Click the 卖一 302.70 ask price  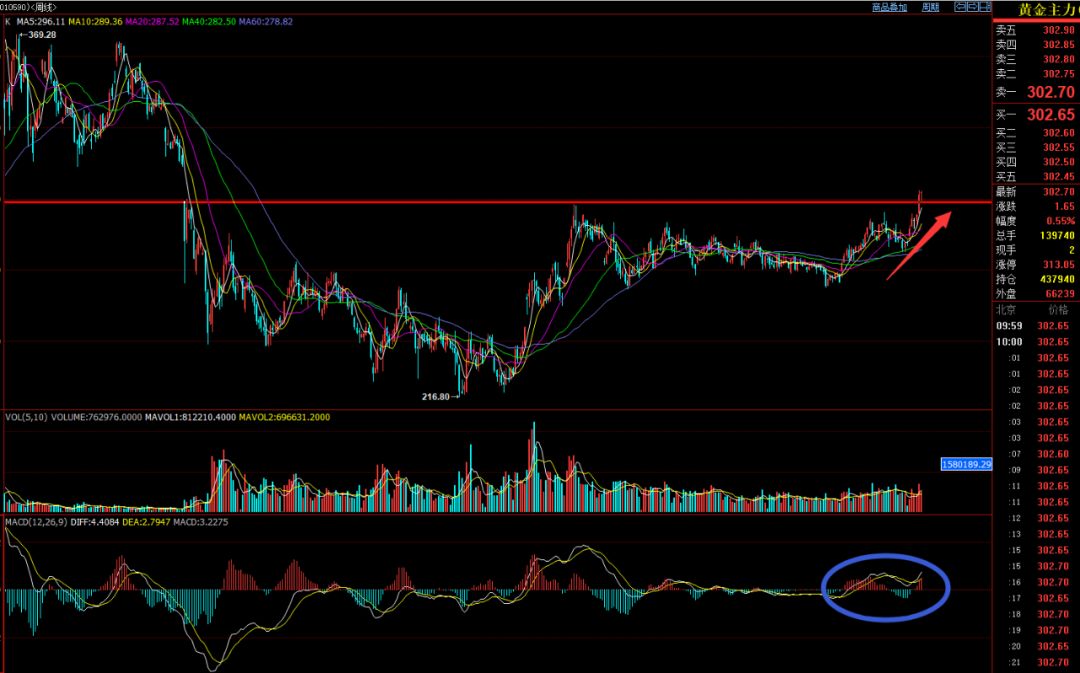click(x=1035, y=92)
